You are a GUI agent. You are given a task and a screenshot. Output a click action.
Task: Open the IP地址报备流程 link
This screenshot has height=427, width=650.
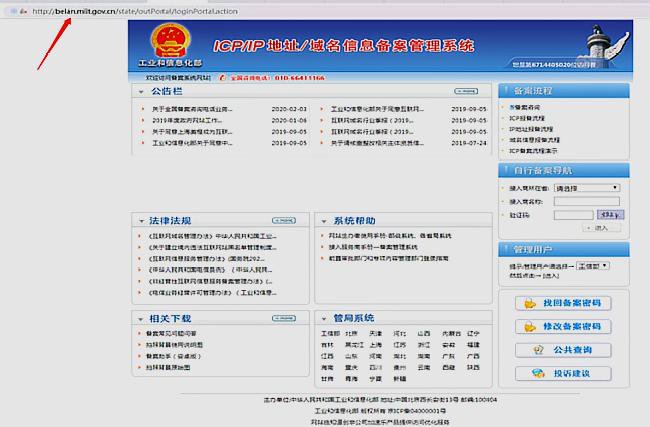click(x=531, y=129)
